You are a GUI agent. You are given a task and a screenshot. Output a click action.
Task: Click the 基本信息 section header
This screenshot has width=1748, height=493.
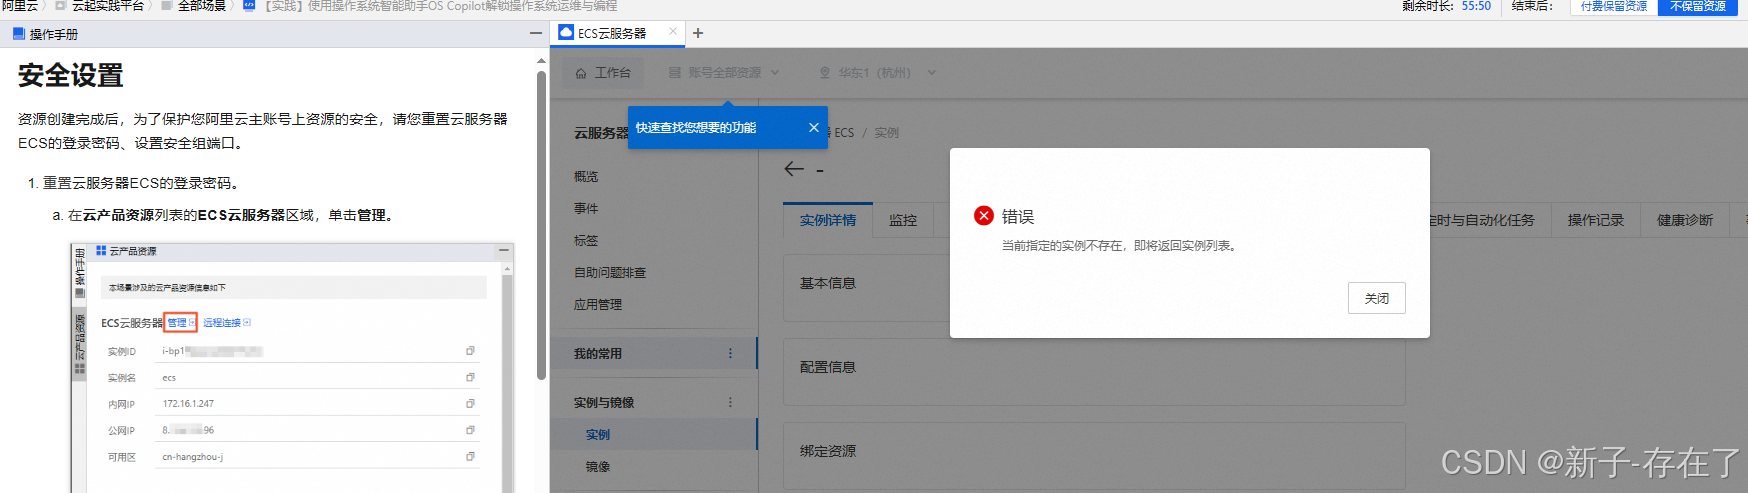tap(828, 284)
